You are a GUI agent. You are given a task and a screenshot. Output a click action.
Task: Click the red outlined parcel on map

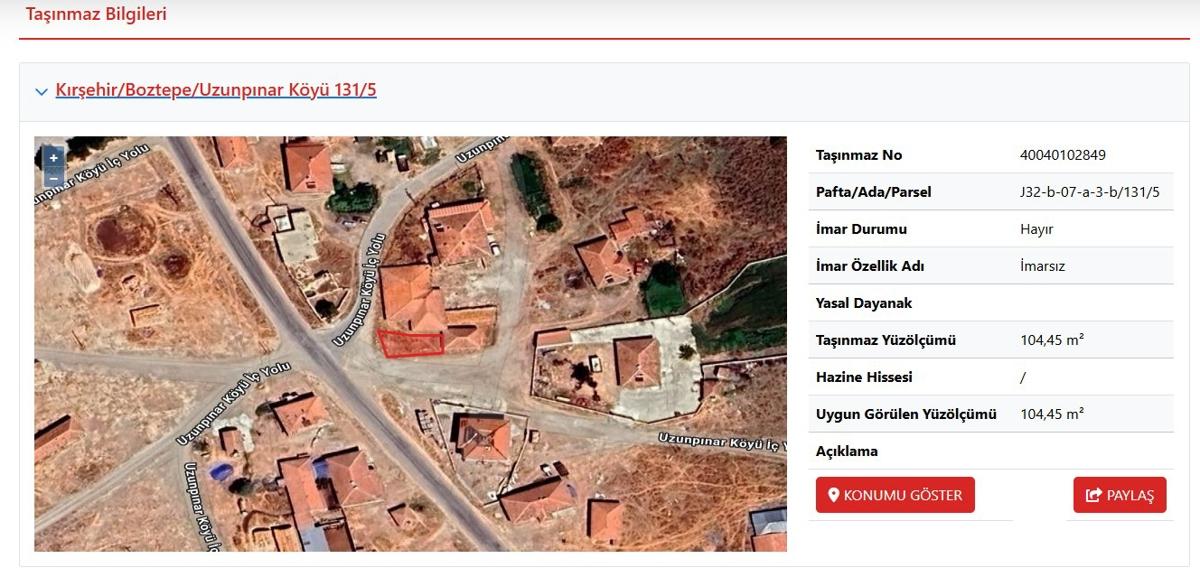[411, 344]
